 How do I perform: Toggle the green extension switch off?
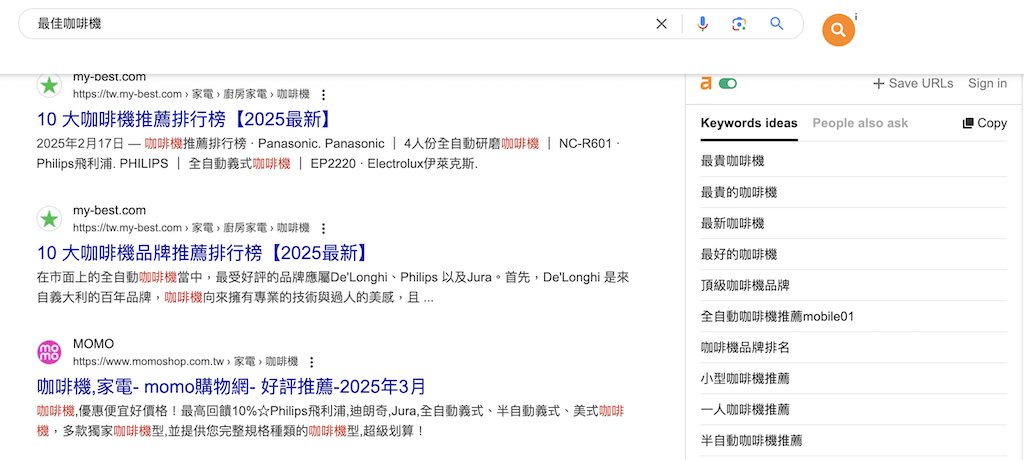coord(728,84)
